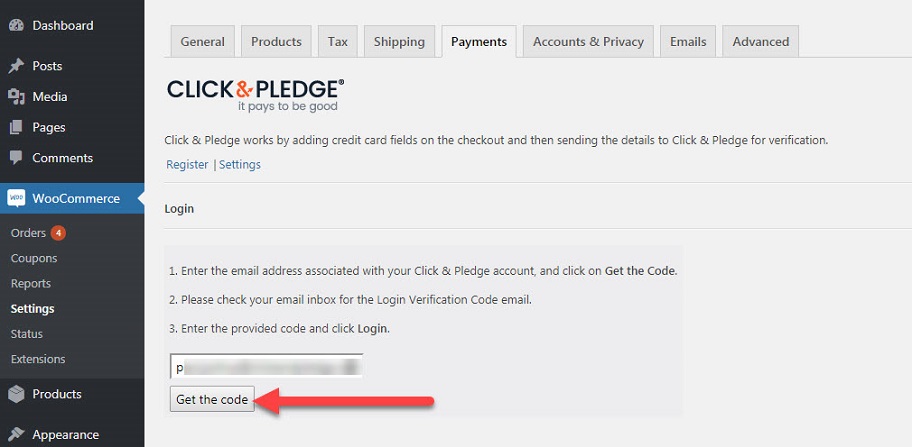Follow the Register link

(187, 165)
